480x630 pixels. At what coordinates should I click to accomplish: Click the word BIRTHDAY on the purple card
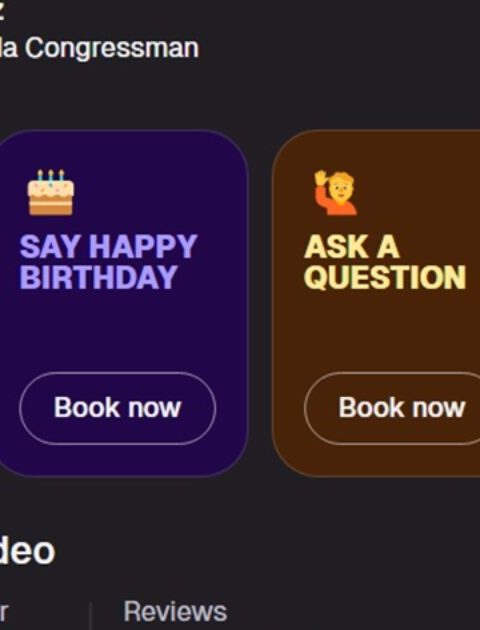click(x=98, y=277)
